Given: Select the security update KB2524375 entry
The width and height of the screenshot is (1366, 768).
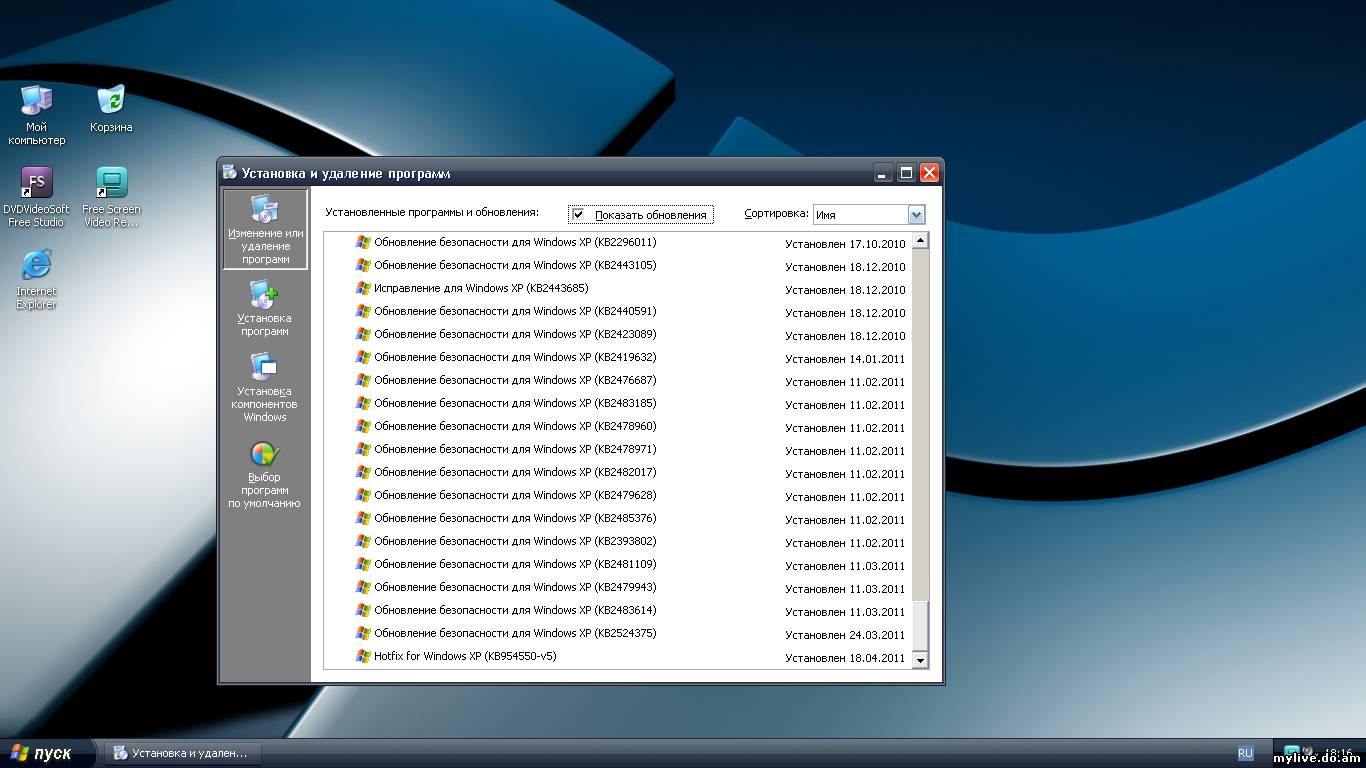Looking at the screenshot, I should tap(515, 634).
